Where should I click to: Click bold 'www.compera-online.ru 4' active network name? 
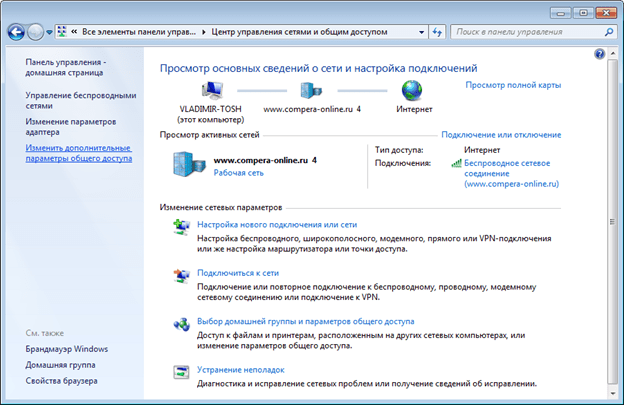pyautogui.click(x=265, y=160)
